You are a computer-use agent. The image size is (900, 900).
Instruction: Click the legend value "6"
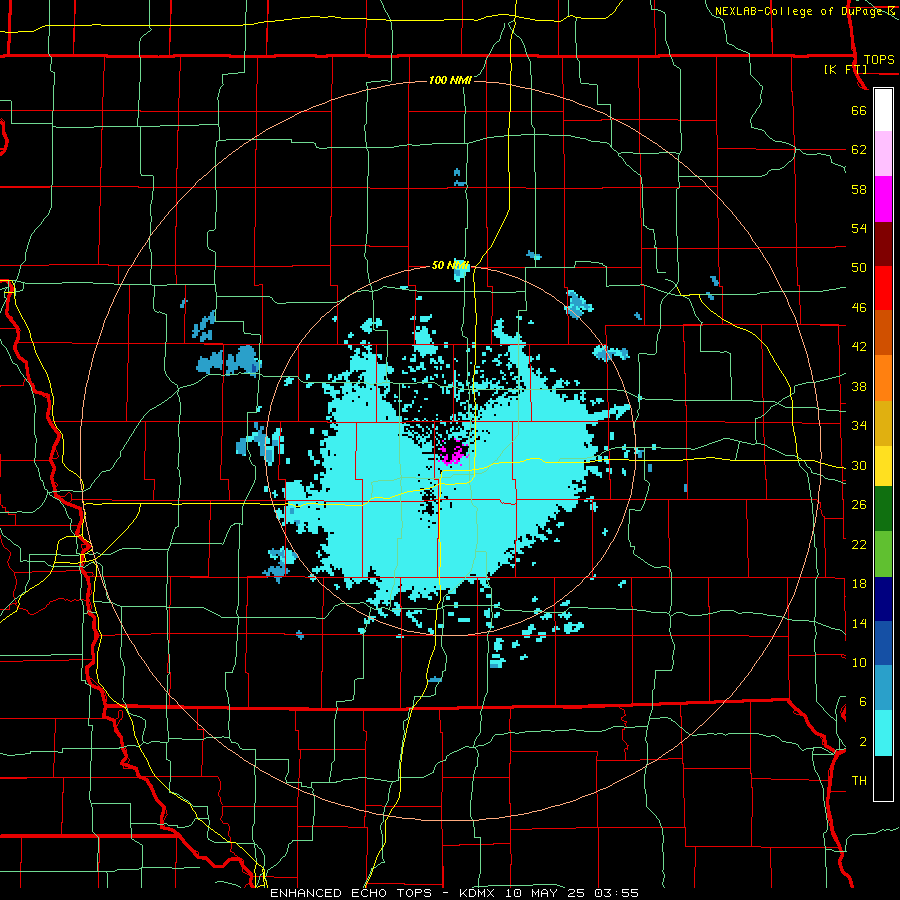tap(863, 702)
